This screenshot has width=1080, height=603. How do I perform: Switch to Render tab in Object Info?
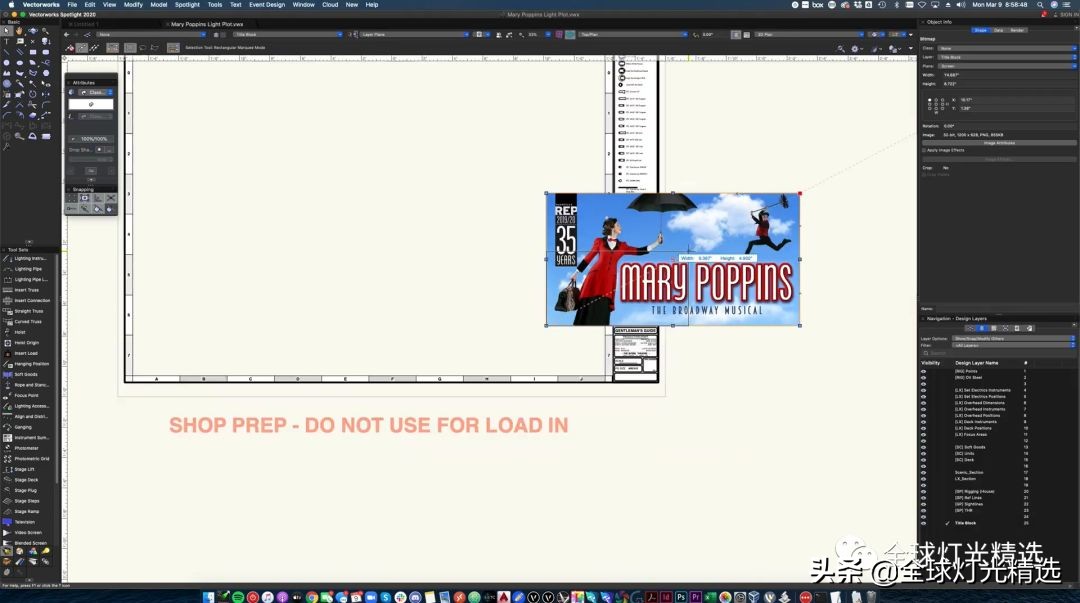click(x=1017, y=30)
